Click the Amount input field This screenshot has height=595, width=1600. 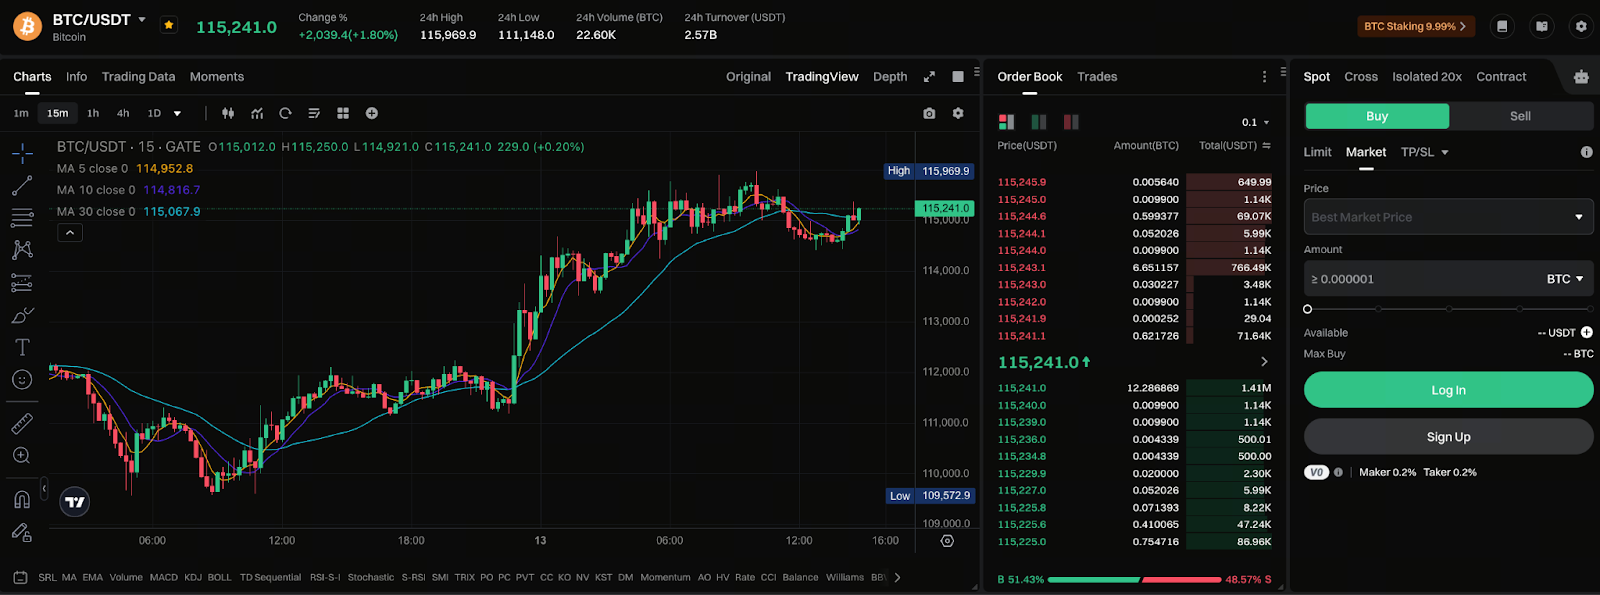pos(1448,279)
